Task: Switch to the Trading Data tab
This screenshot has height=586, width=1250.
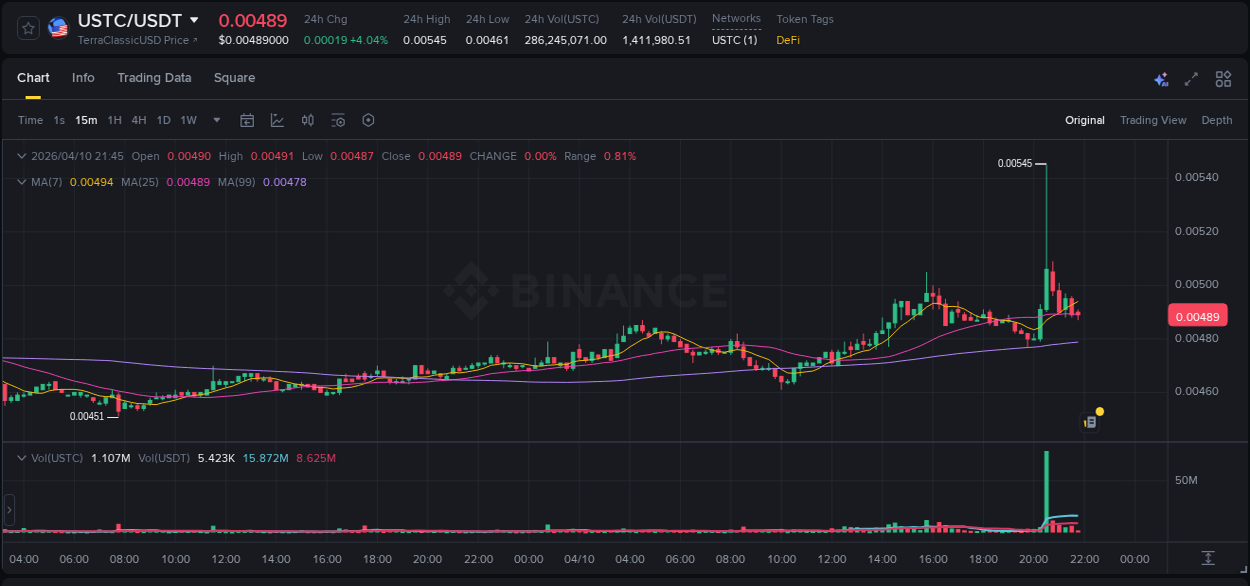Action: [154, 78]
